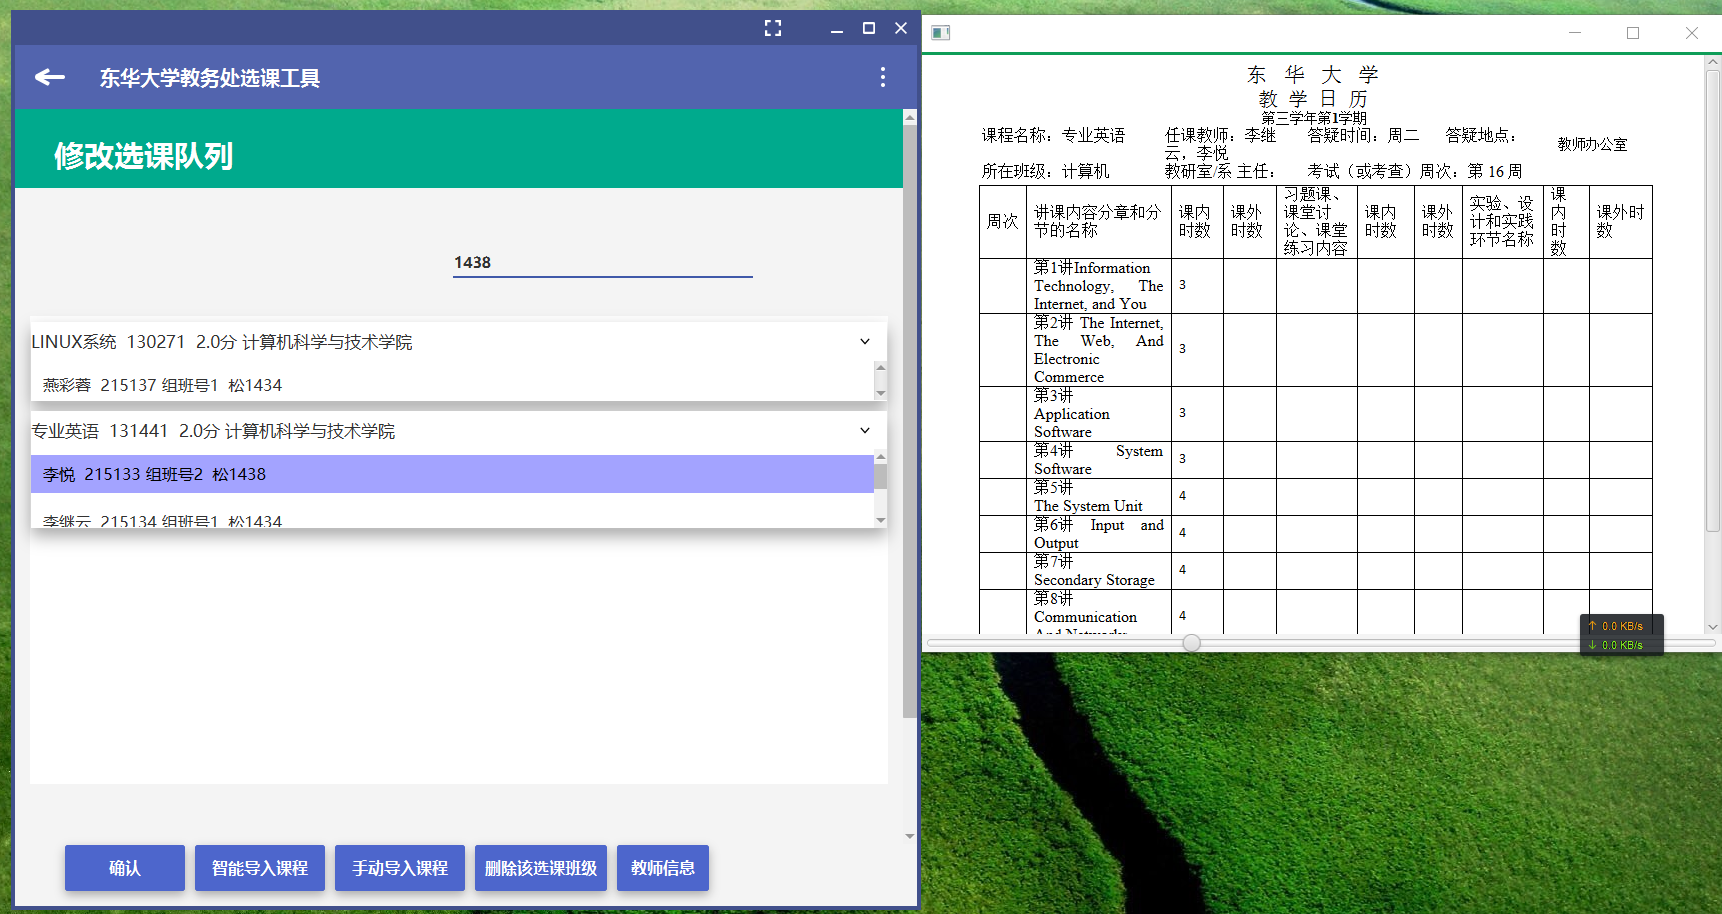Click 讲课内容分章和分节的名称 column header
The width and height of the screenshot is (1722, 914).
[1098, 221]
